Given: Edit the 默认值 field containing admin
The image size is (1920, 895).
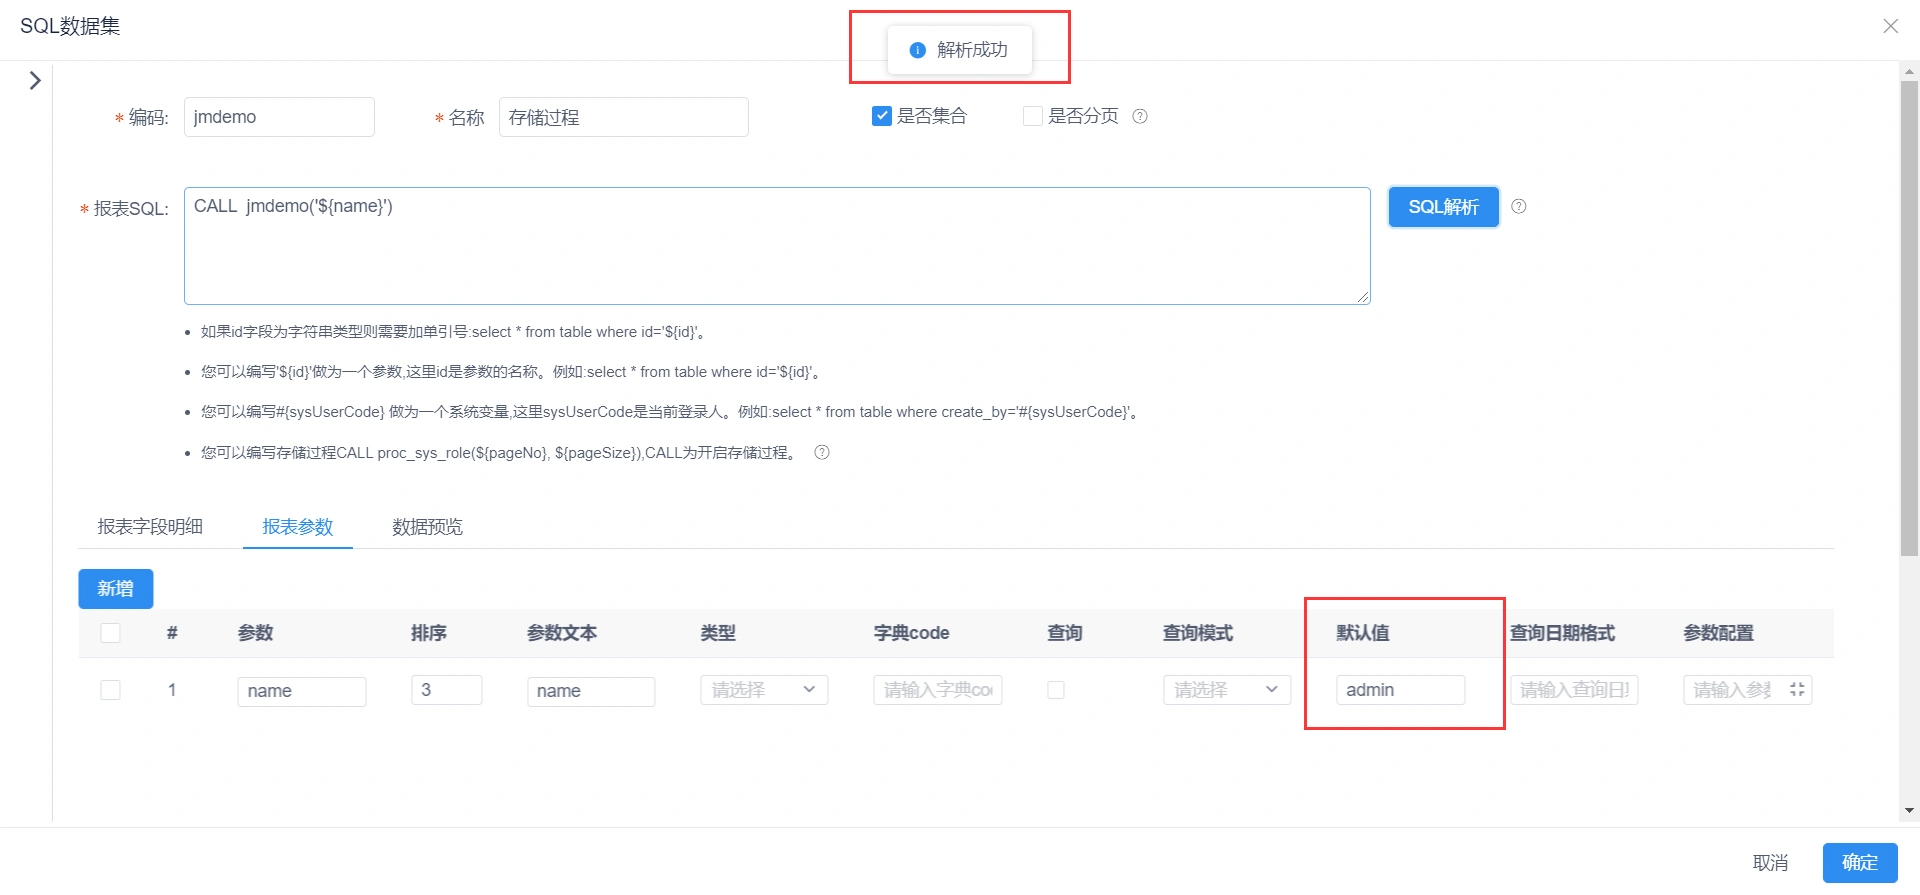Looking at the screenshot, I should (x=1401, y=690).
